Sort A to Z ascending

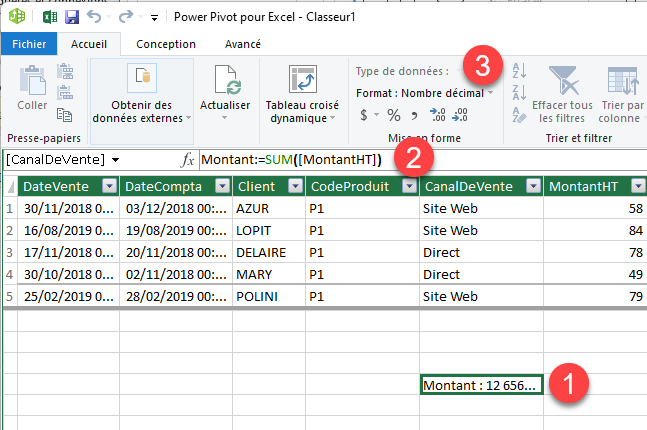tap(519, 71)
